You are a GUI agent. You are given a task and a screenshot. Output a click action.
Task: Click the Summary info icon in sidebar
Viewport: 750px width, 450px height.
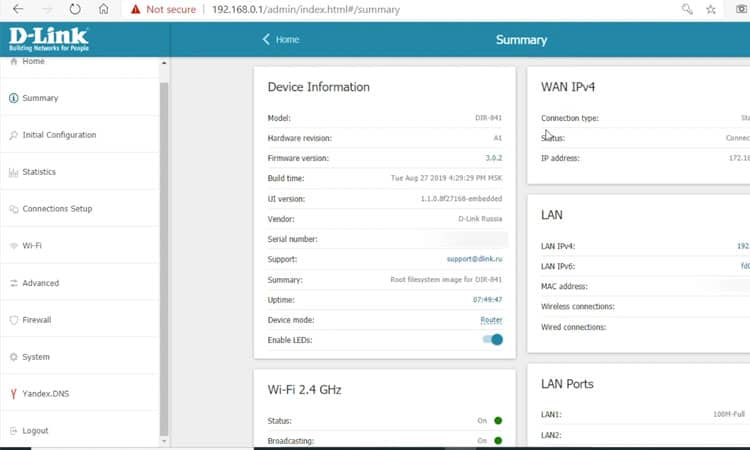click(x=13, y=98)
